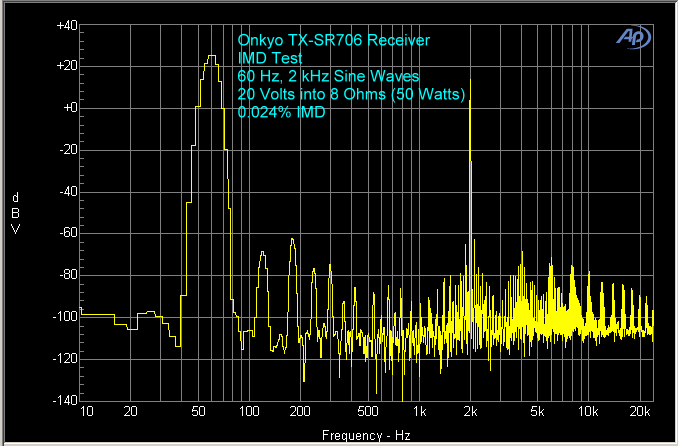This screenshot has width=678, height=446.
Task: Click the '-60' y-axis value
Action: [x=68, y=233]
